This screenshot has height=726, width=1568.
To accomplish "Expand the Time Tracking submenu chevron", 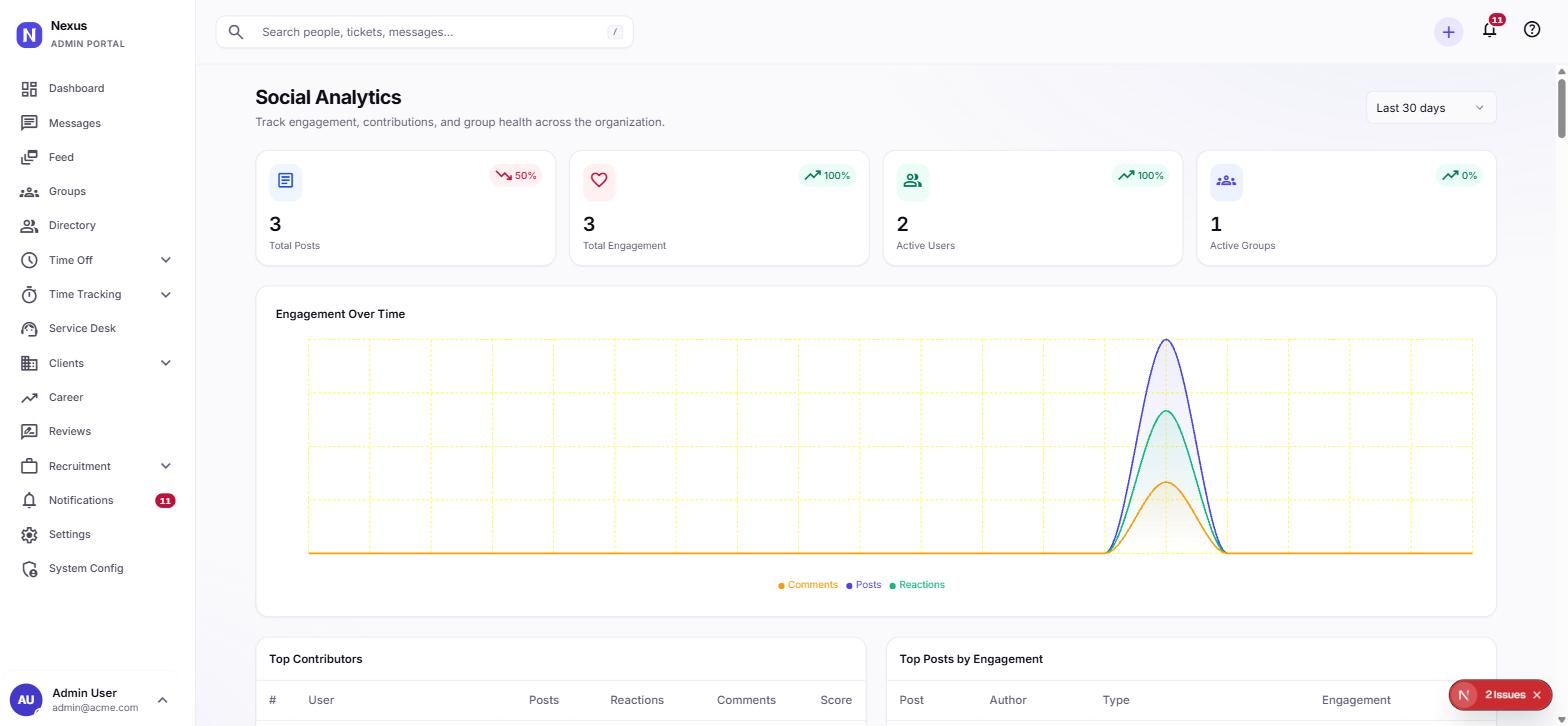I will click(x=166, y=295).
